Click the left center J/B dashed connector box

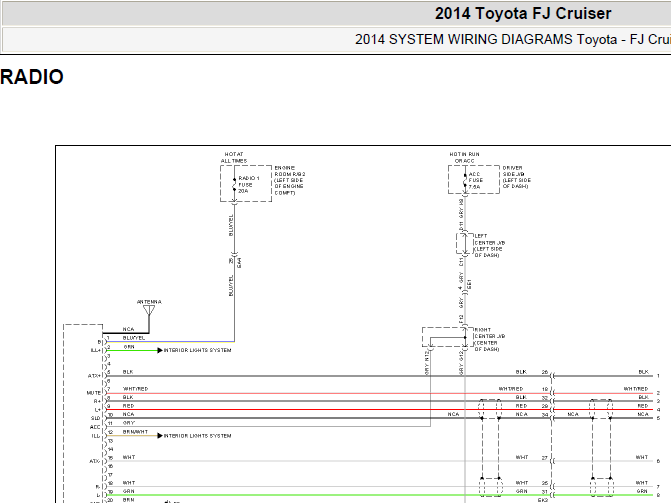pyautogui.click(x=463, y=244)
